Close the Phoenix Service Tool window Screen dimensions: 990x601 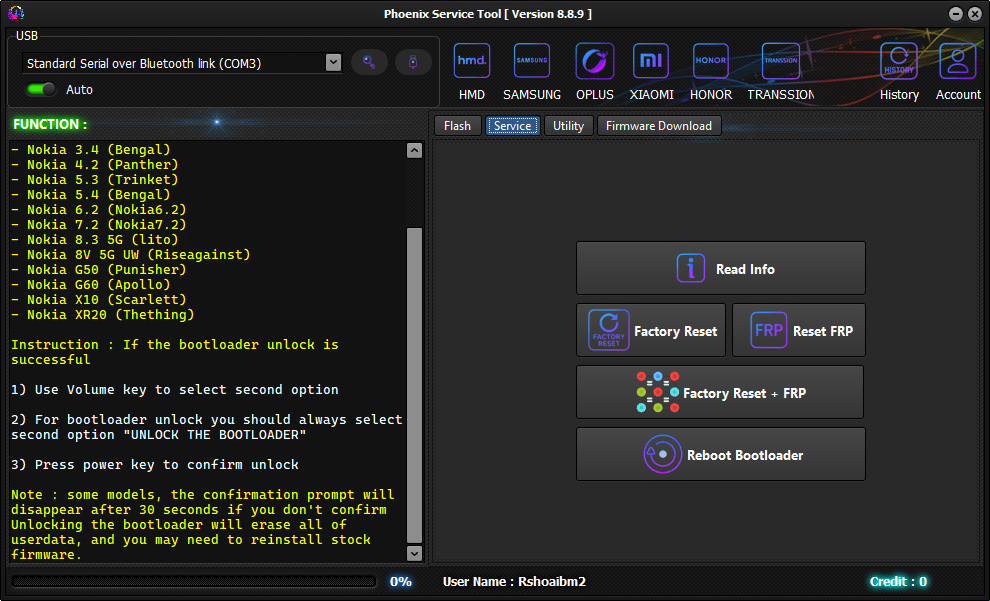975,14
